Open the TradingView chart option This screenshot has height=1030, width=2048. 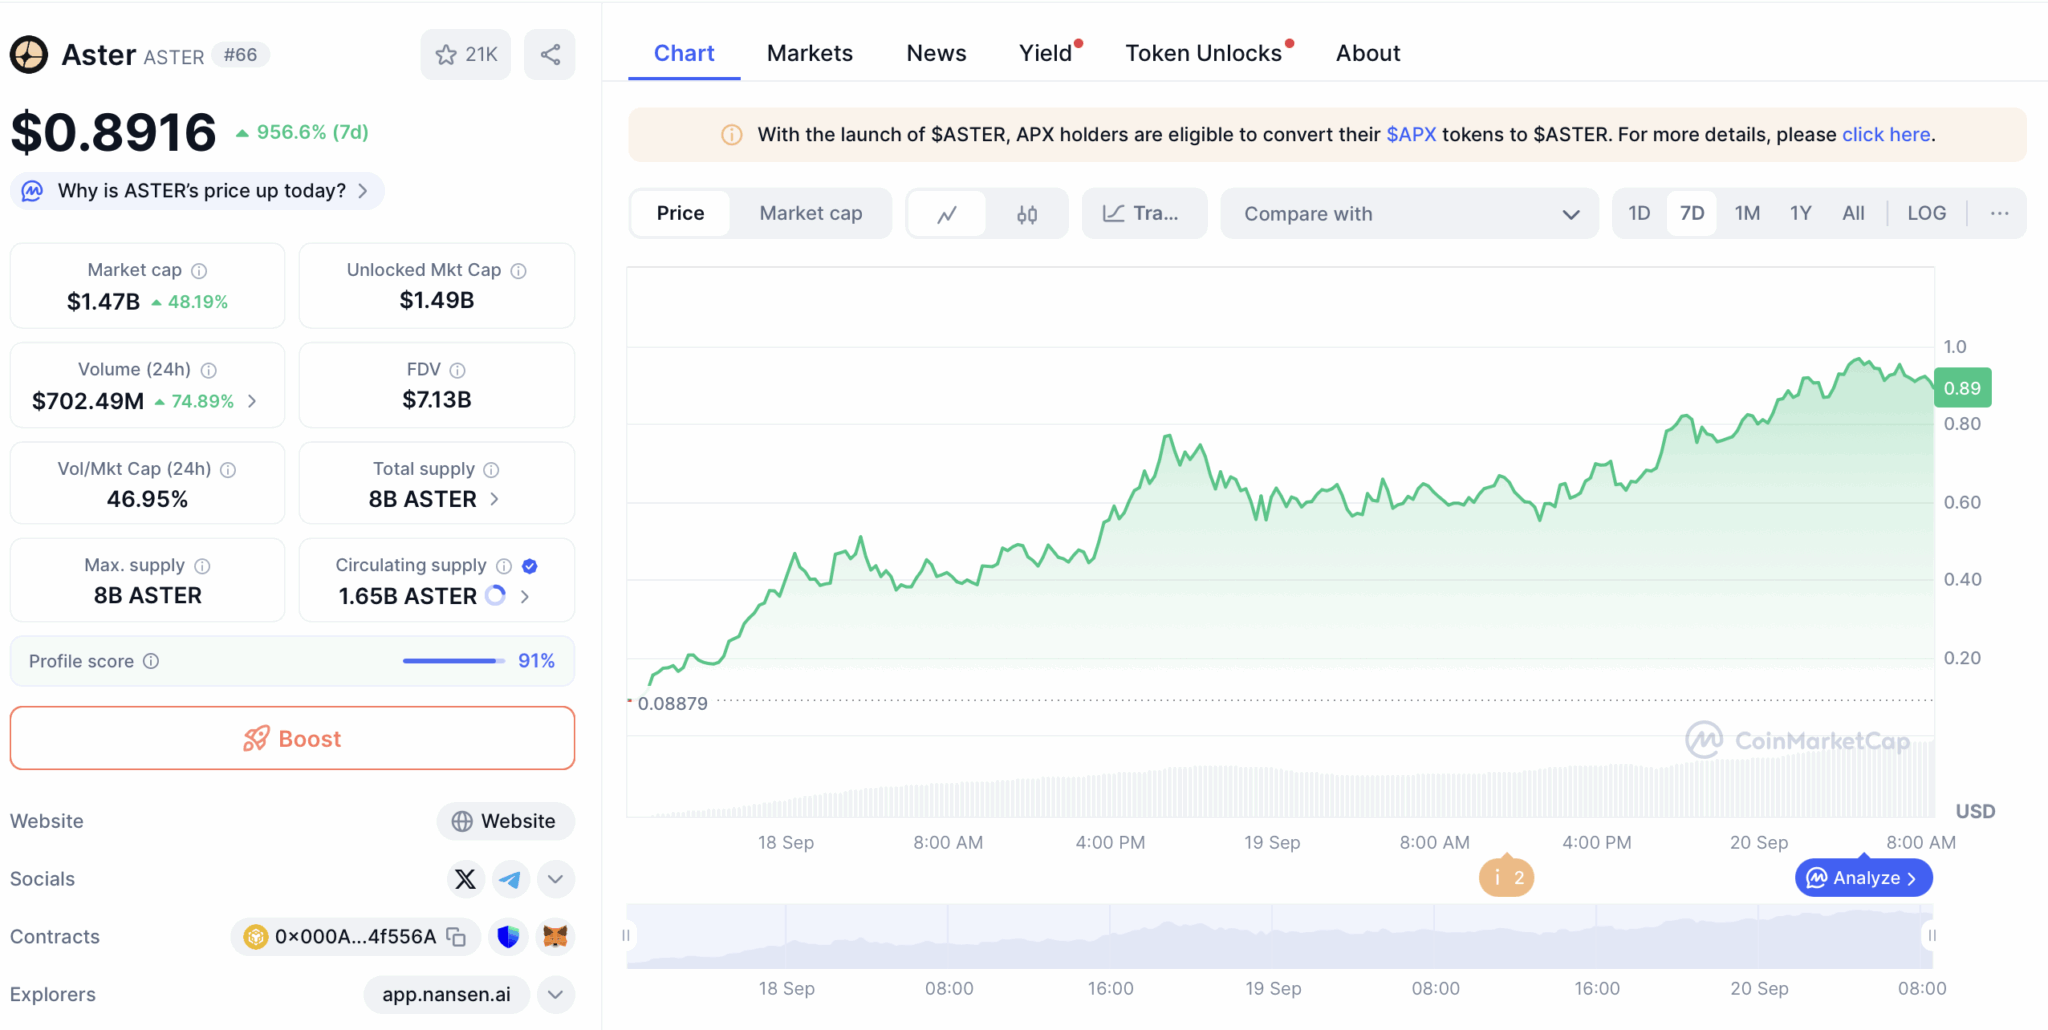1144,213
